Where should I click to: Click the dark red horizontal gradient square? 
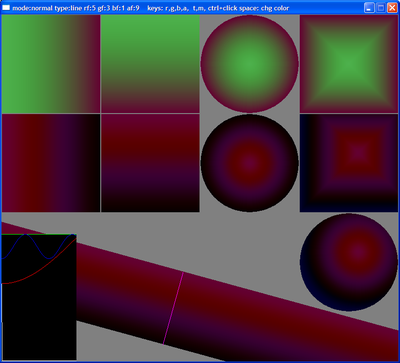click(x=51, y=163)
